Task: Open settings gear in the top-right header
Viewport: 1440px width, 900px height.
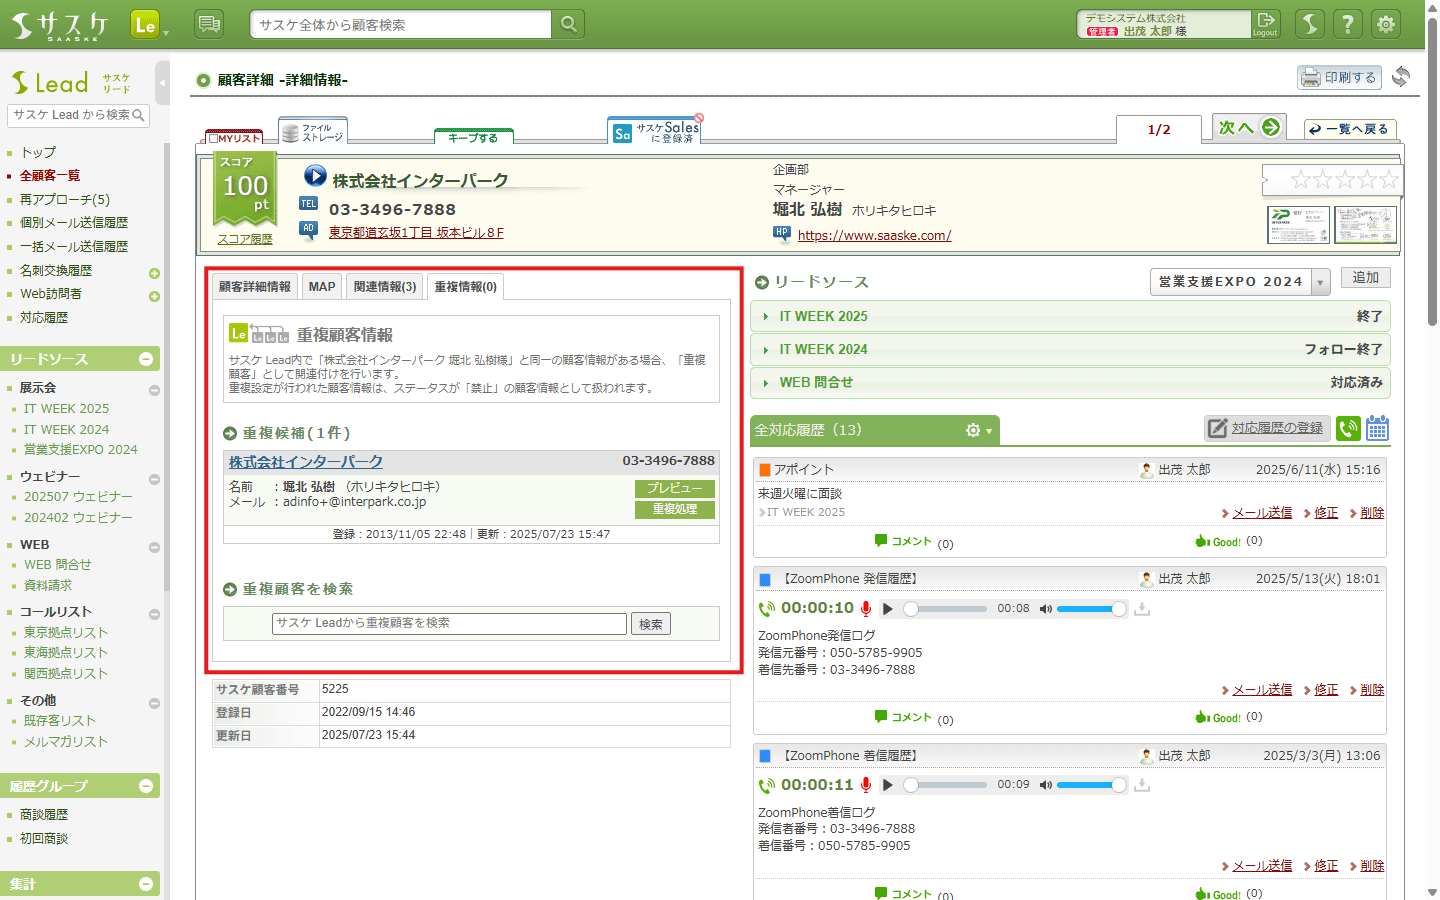Action: point(1386,24)
